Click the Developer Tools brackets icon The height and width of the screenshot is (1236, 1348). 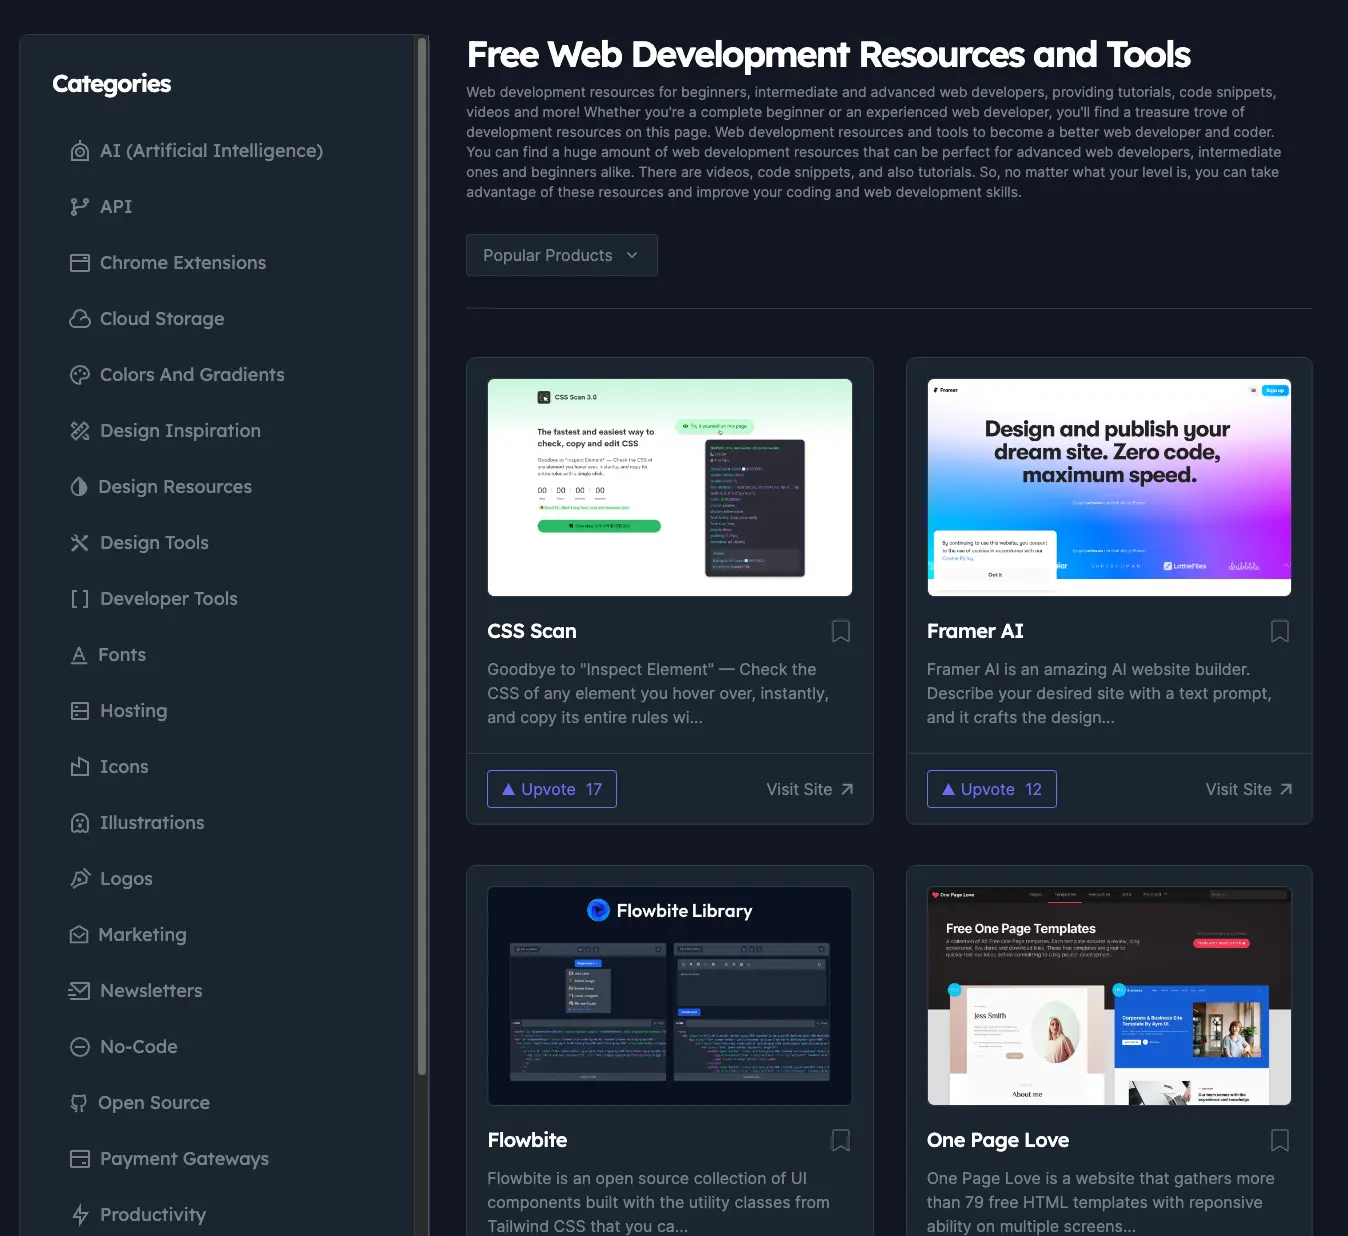coord(80,599)
